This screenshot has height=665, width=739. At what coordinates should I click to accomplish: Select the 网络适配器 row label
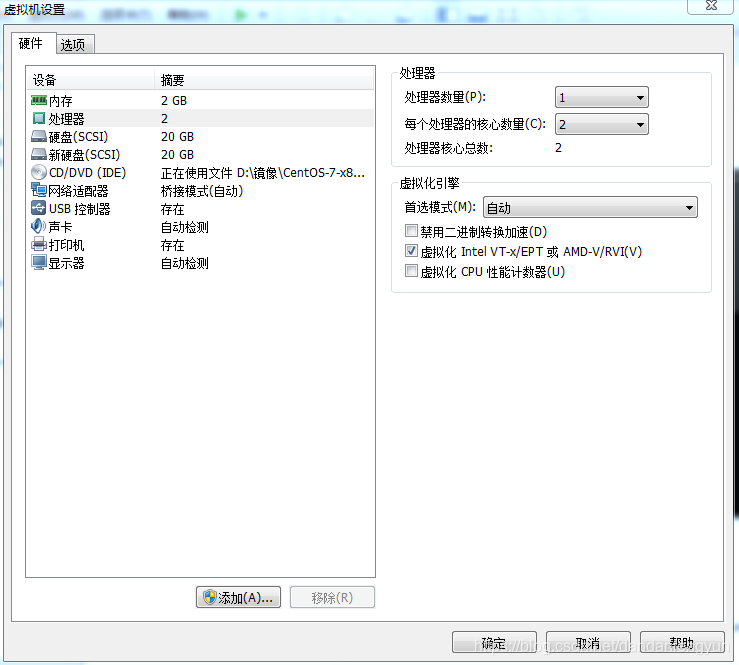78,191
